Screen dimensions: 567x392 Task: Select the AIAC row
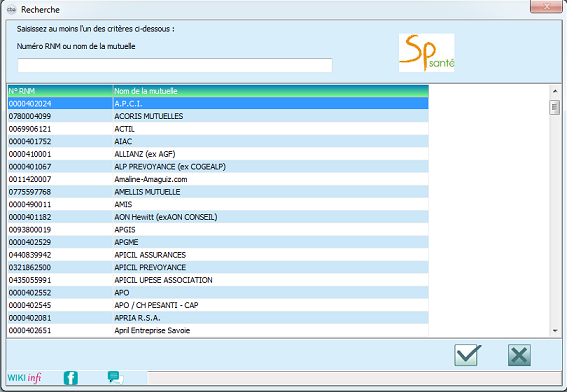(218, 141)
